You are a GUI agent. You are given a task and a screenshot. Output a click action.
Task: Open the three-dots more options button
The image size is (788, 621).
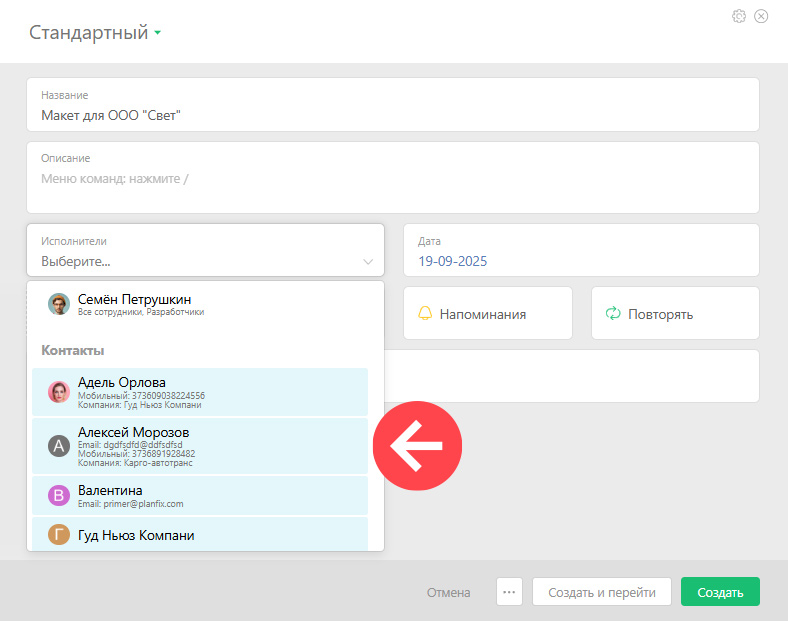coord(509,592)
